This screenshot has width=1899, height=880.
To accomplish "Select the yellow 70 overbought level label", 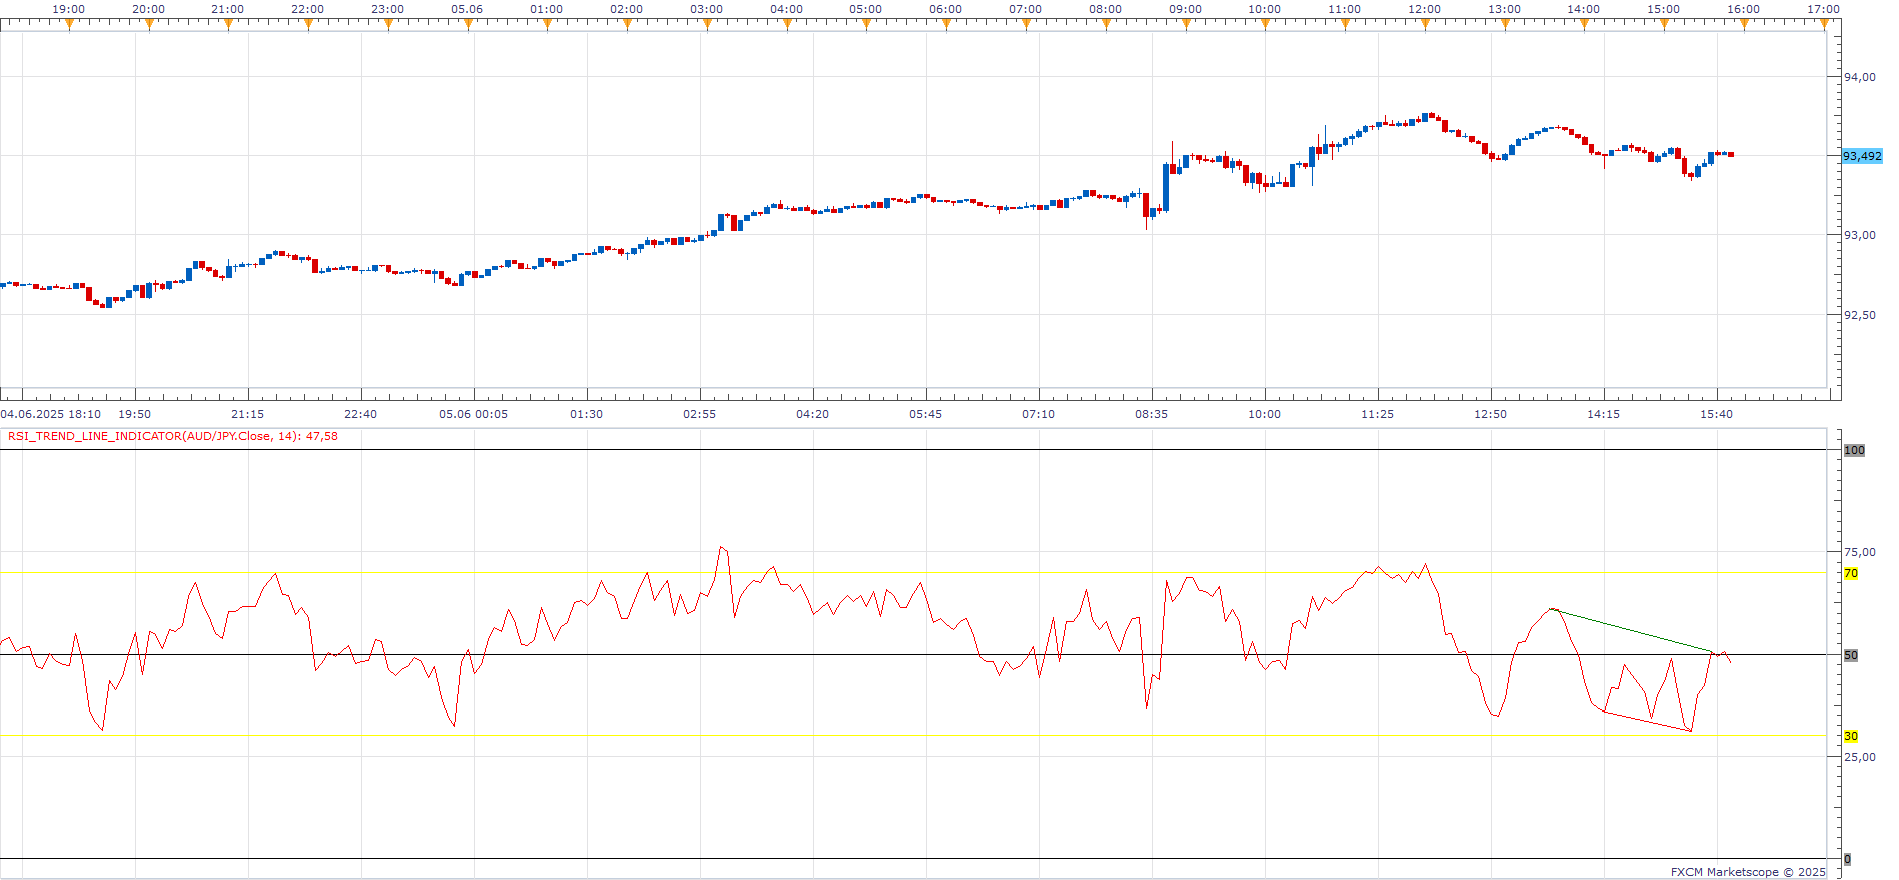I will tap(1851, 573).
